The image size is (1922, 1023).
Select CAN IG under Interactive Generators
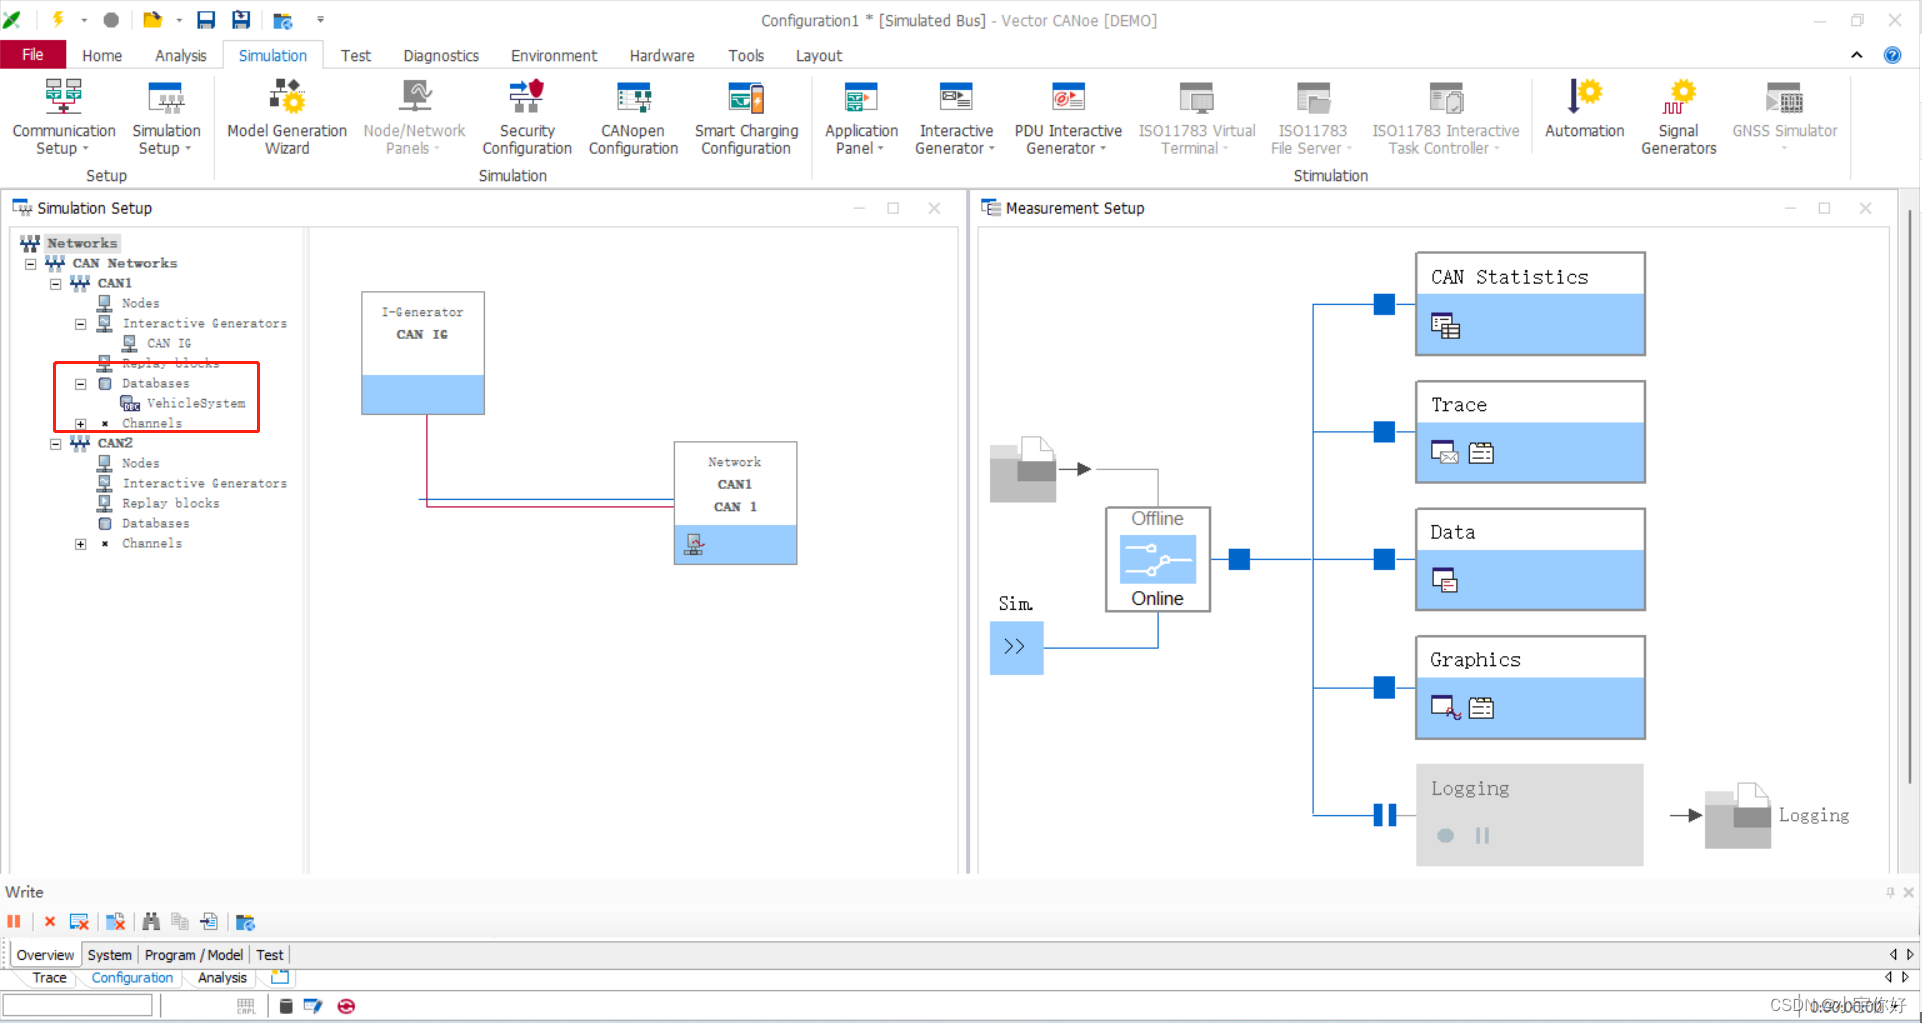[168, 343]
